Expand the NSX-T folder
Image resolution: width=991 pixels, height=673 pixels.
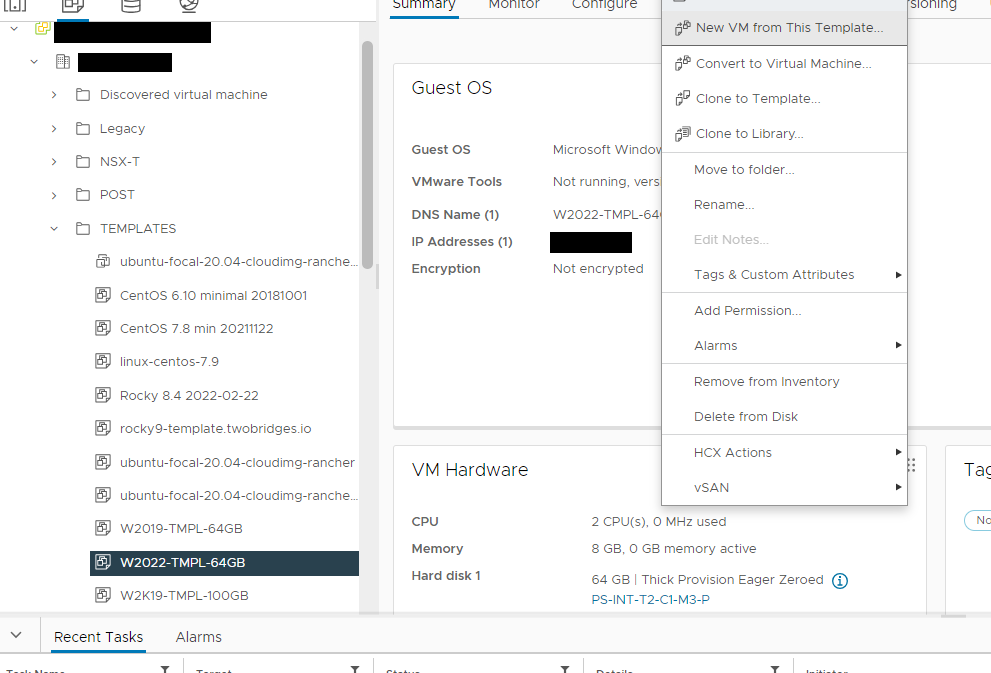coord(54,162)
